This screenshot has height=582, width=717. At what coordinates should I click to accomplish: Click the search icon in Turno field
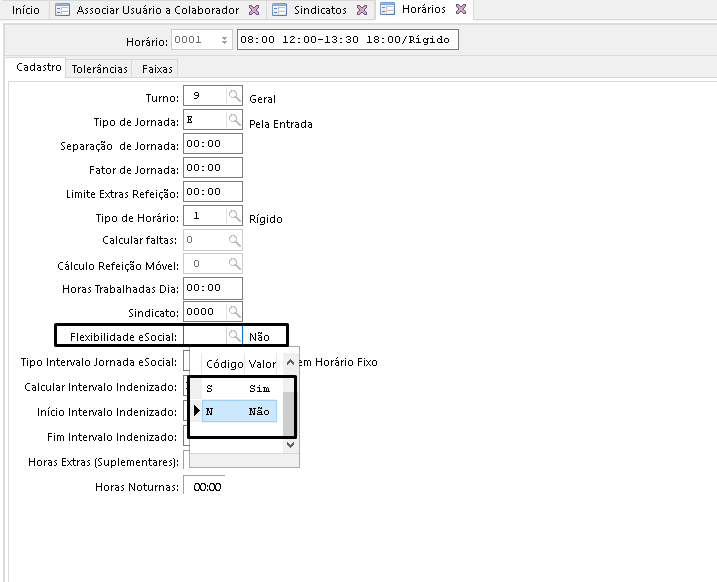[234, 97]
